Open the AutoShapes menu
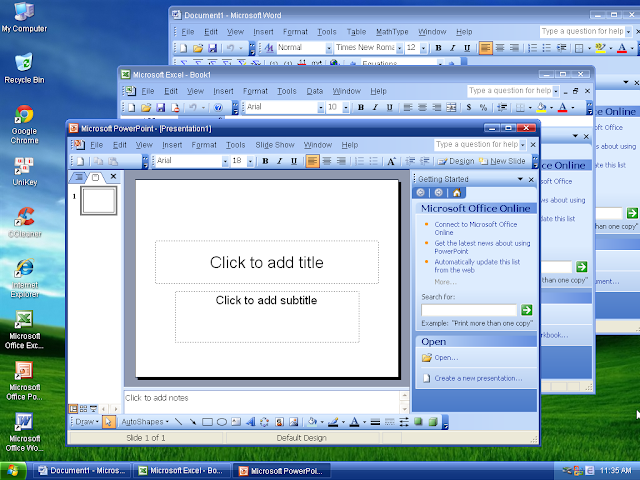Viewport: 640px width, 480px height. point(145,422)
